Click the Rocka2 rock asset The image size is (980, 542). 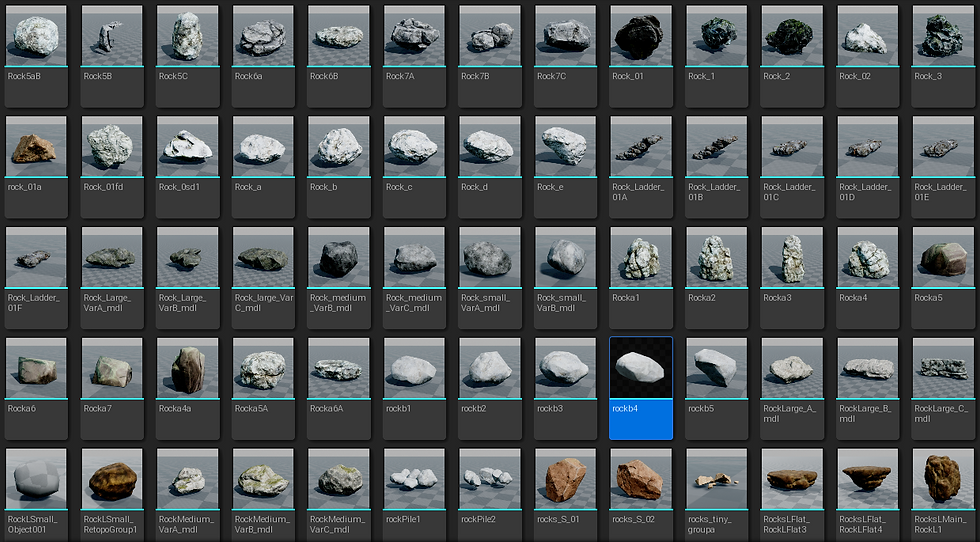point(717,278)
